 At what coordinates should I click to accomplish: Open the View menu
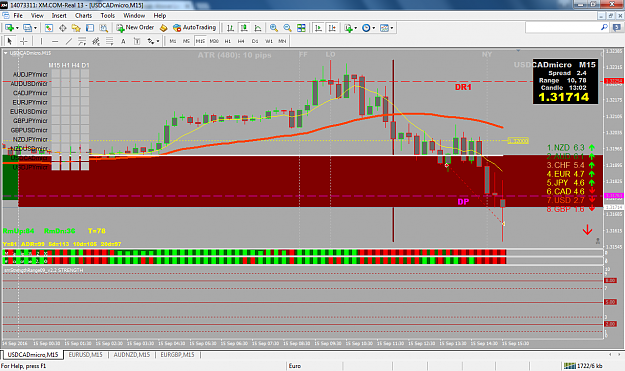coord(37,16)
